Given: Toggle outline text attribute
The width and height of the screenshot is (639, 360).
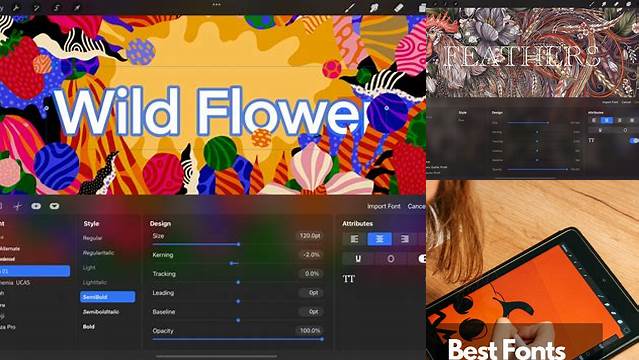Looking at the screenshot, I should 390,258.
